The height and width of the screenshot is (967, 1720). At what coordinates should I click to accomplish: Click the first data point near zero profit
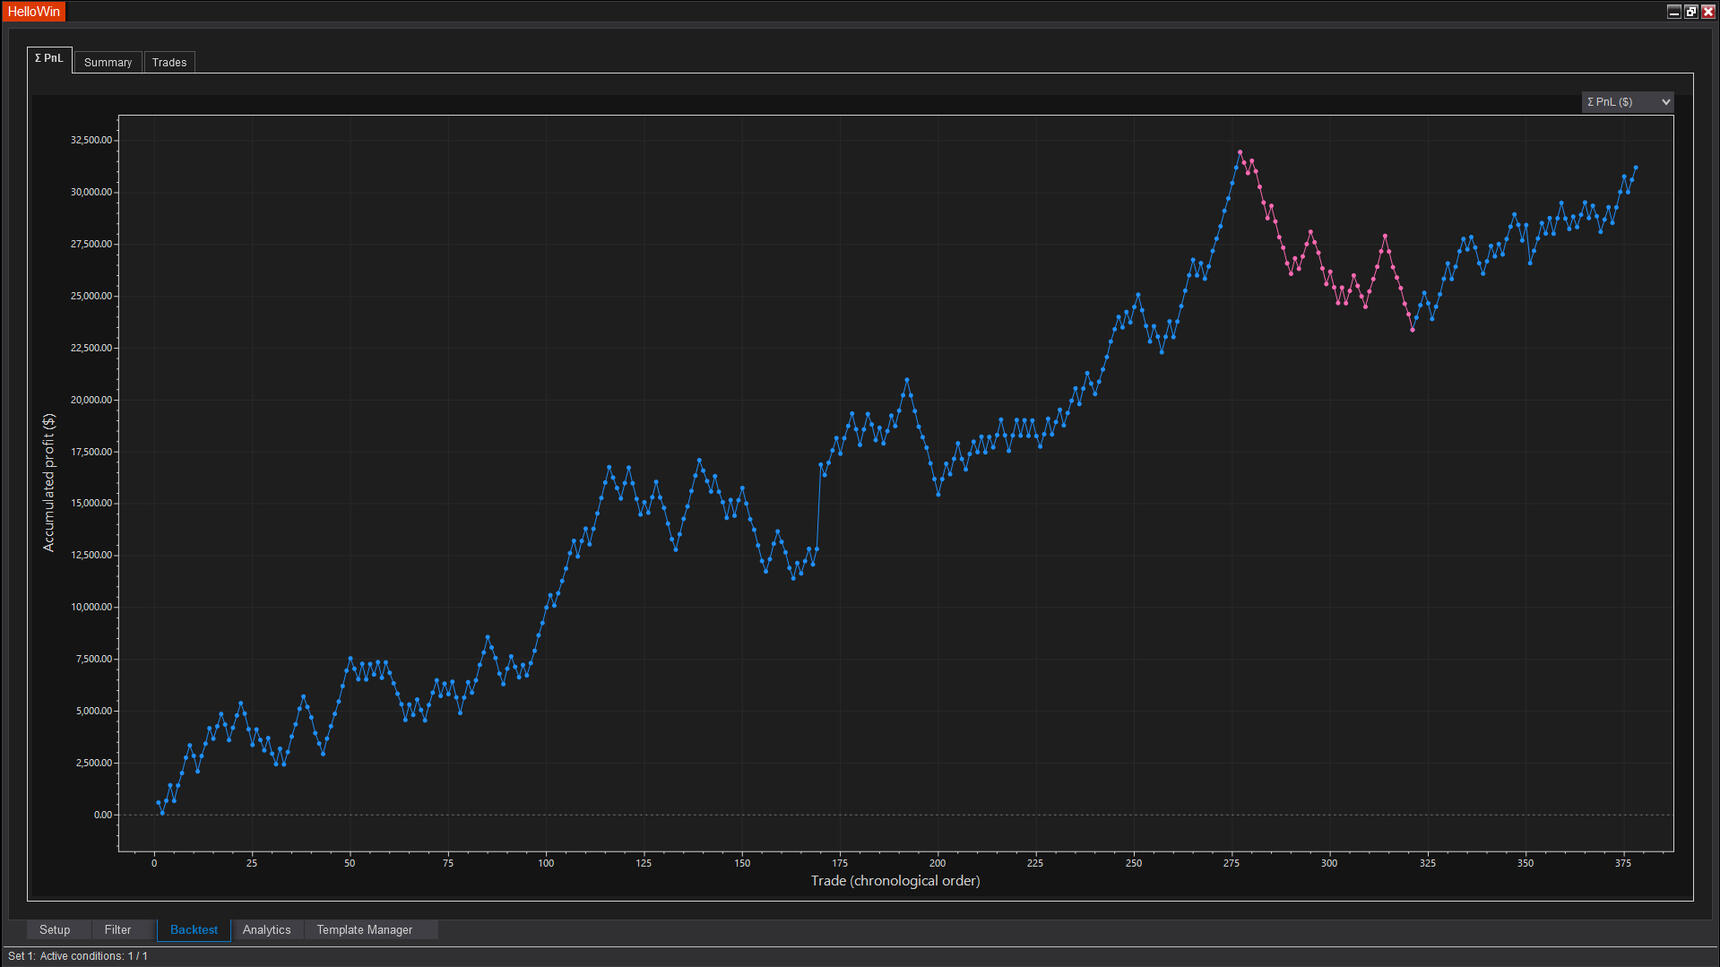[x=162, y=813]
